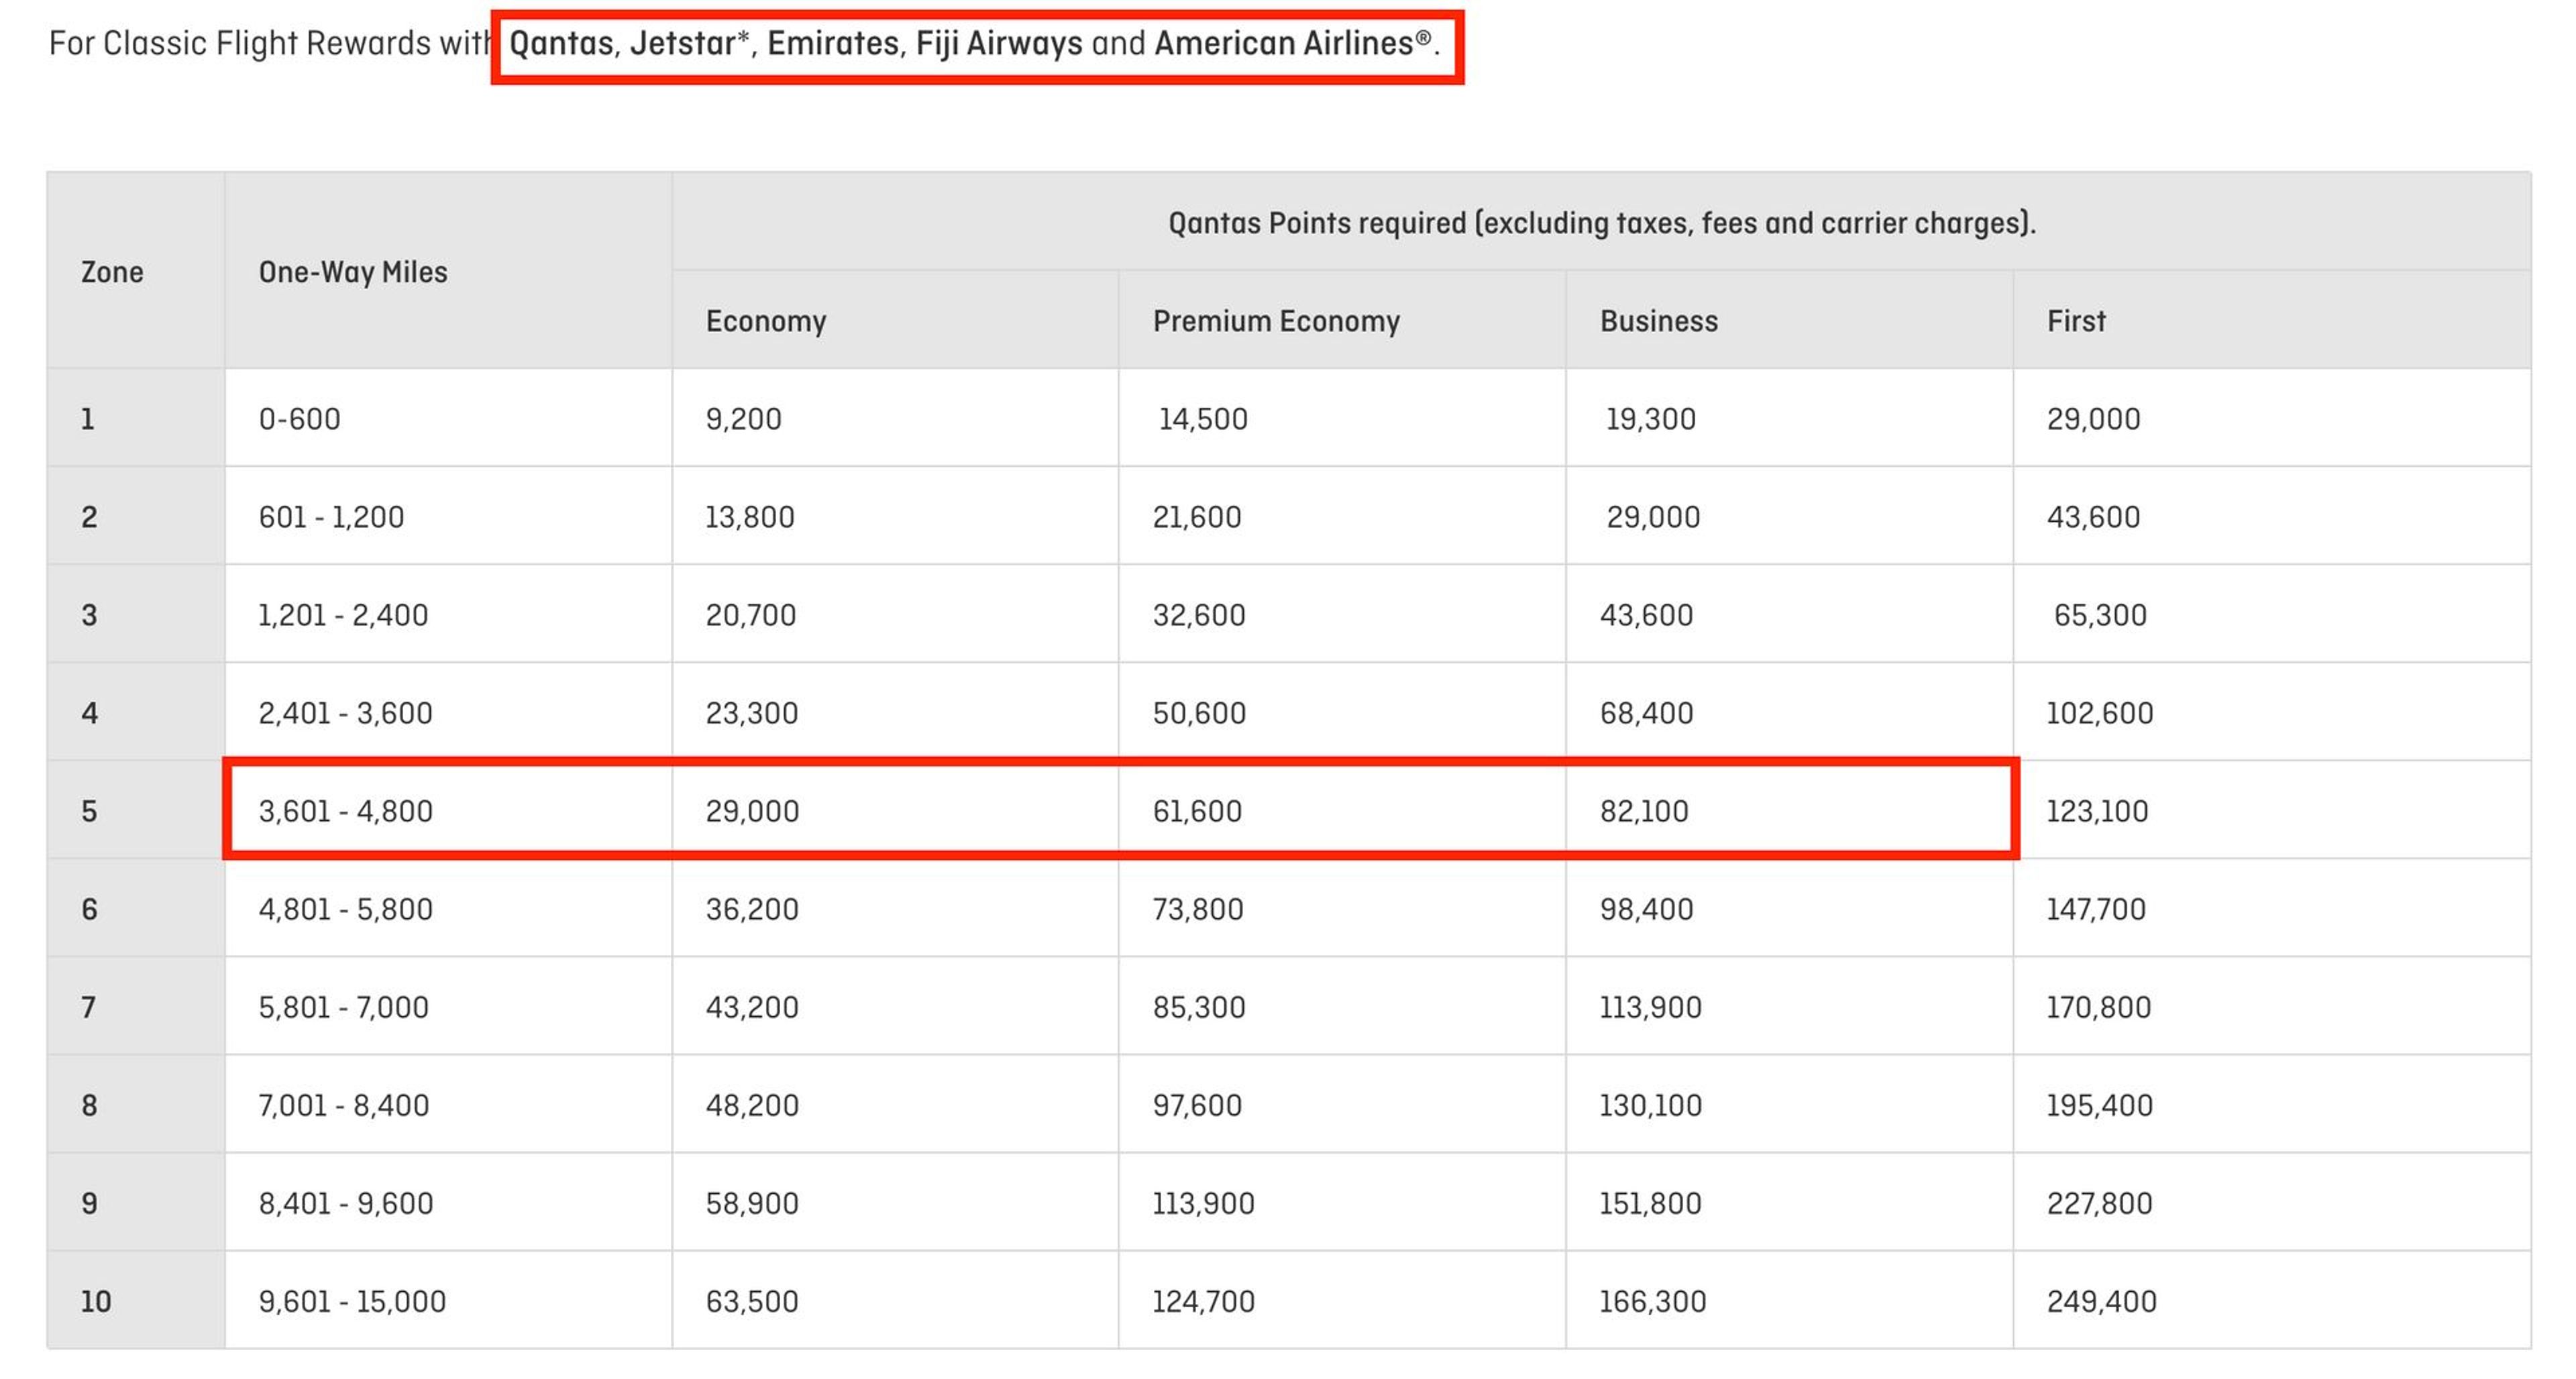2576x1379 pixels.
Task: Click the 4,801 - 5,800 miles cell
Action: (448, 908)
